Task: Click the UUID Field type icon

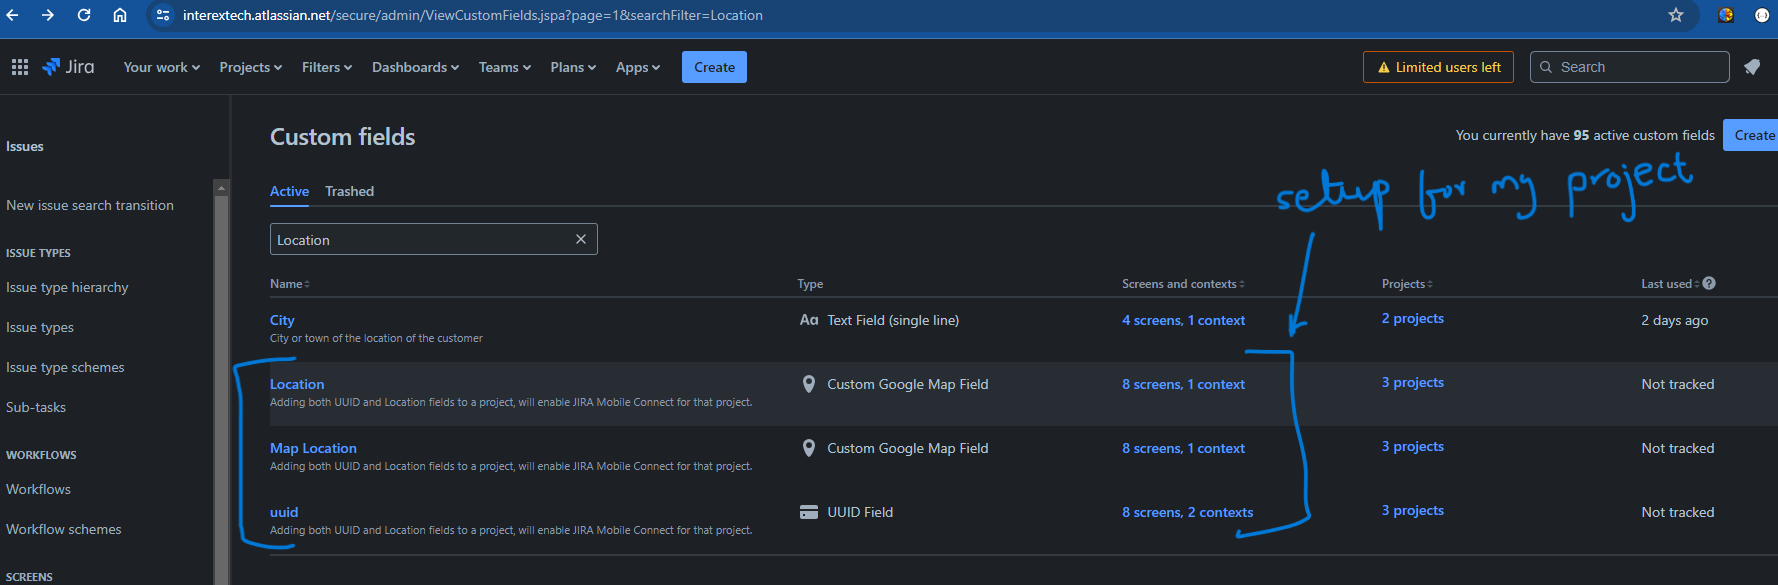Action: coord(809,512)
